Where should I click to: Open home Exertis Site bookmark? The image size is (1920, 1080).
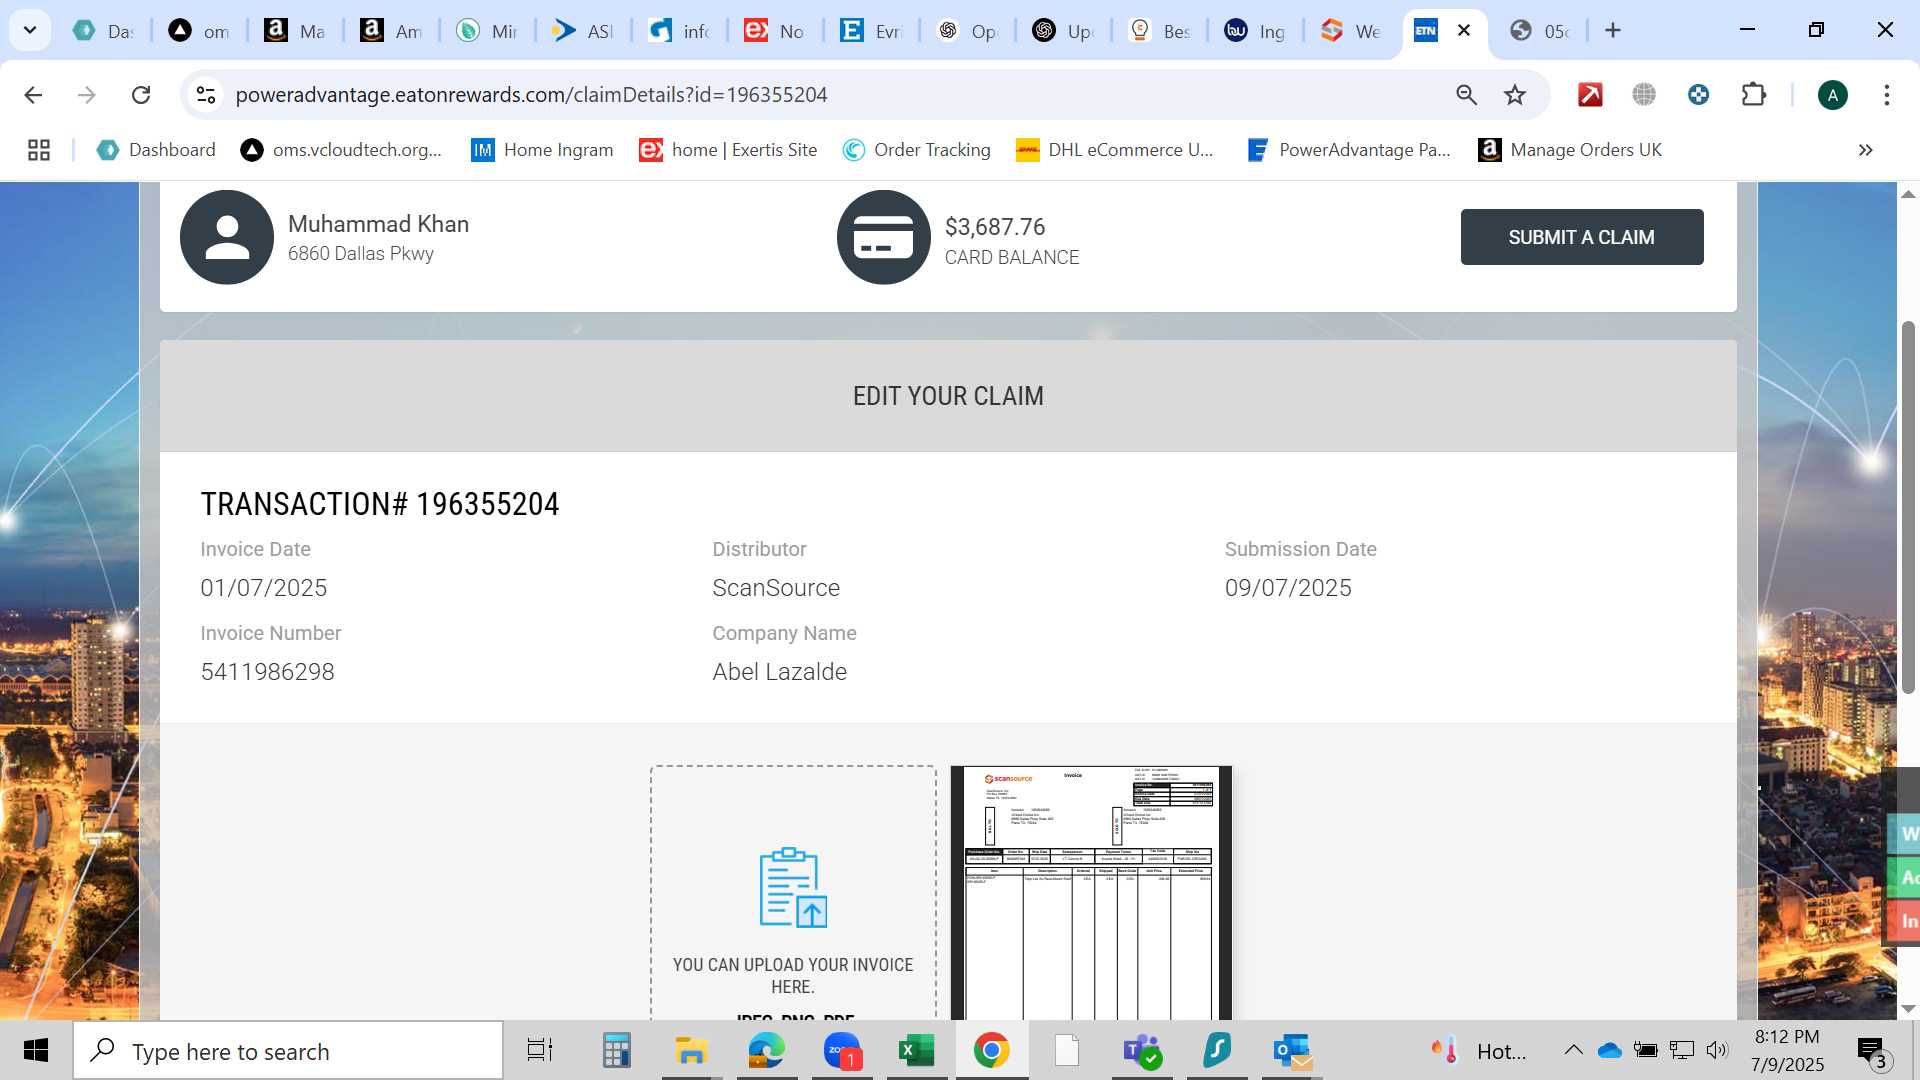pos(729,150)
